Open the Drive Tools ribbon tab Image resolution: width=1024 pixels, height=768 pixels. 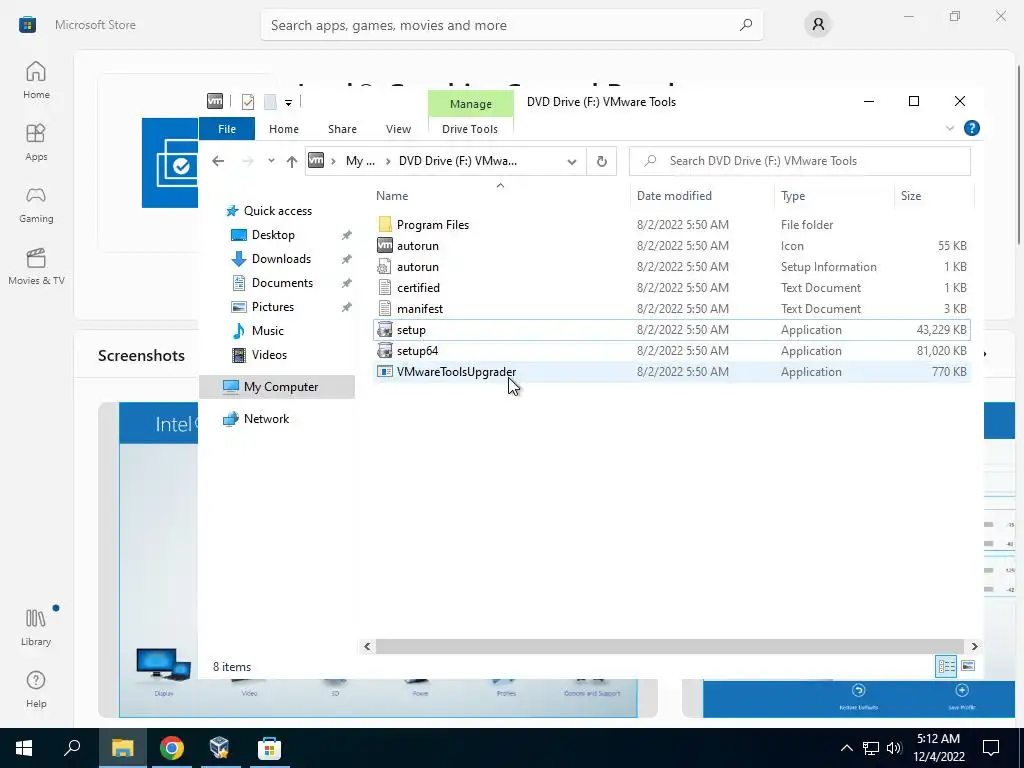[470, 129]
